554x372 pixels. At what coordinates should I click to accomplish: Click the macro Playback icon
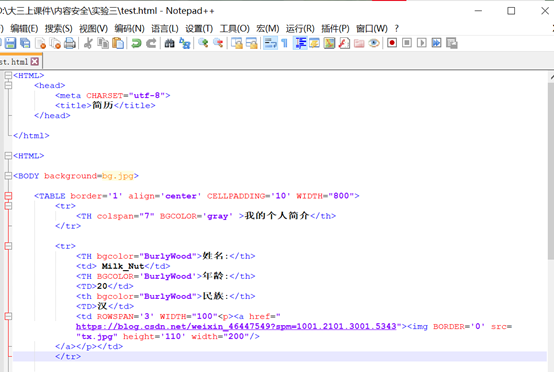(422, 43)
